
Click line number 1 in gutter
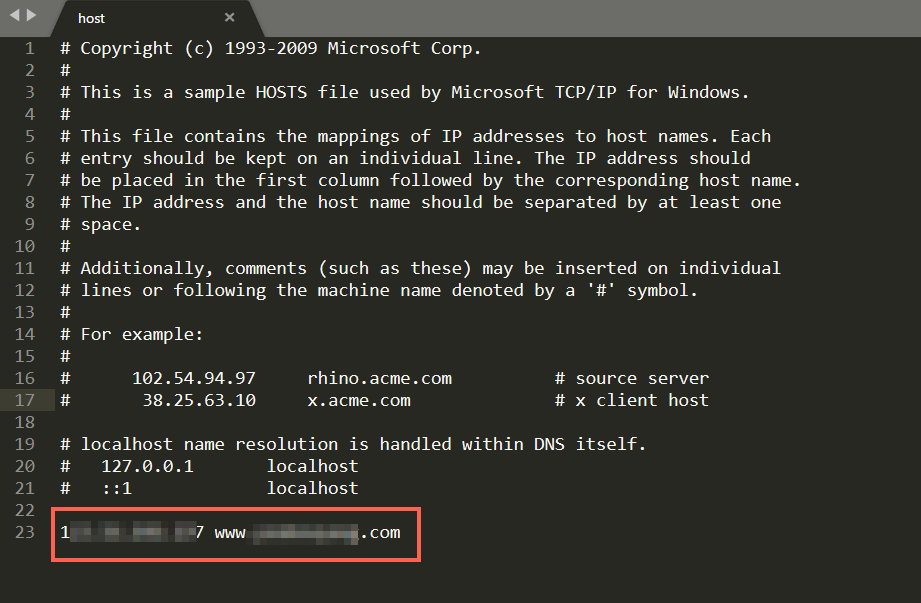click(x=29, y=49)
